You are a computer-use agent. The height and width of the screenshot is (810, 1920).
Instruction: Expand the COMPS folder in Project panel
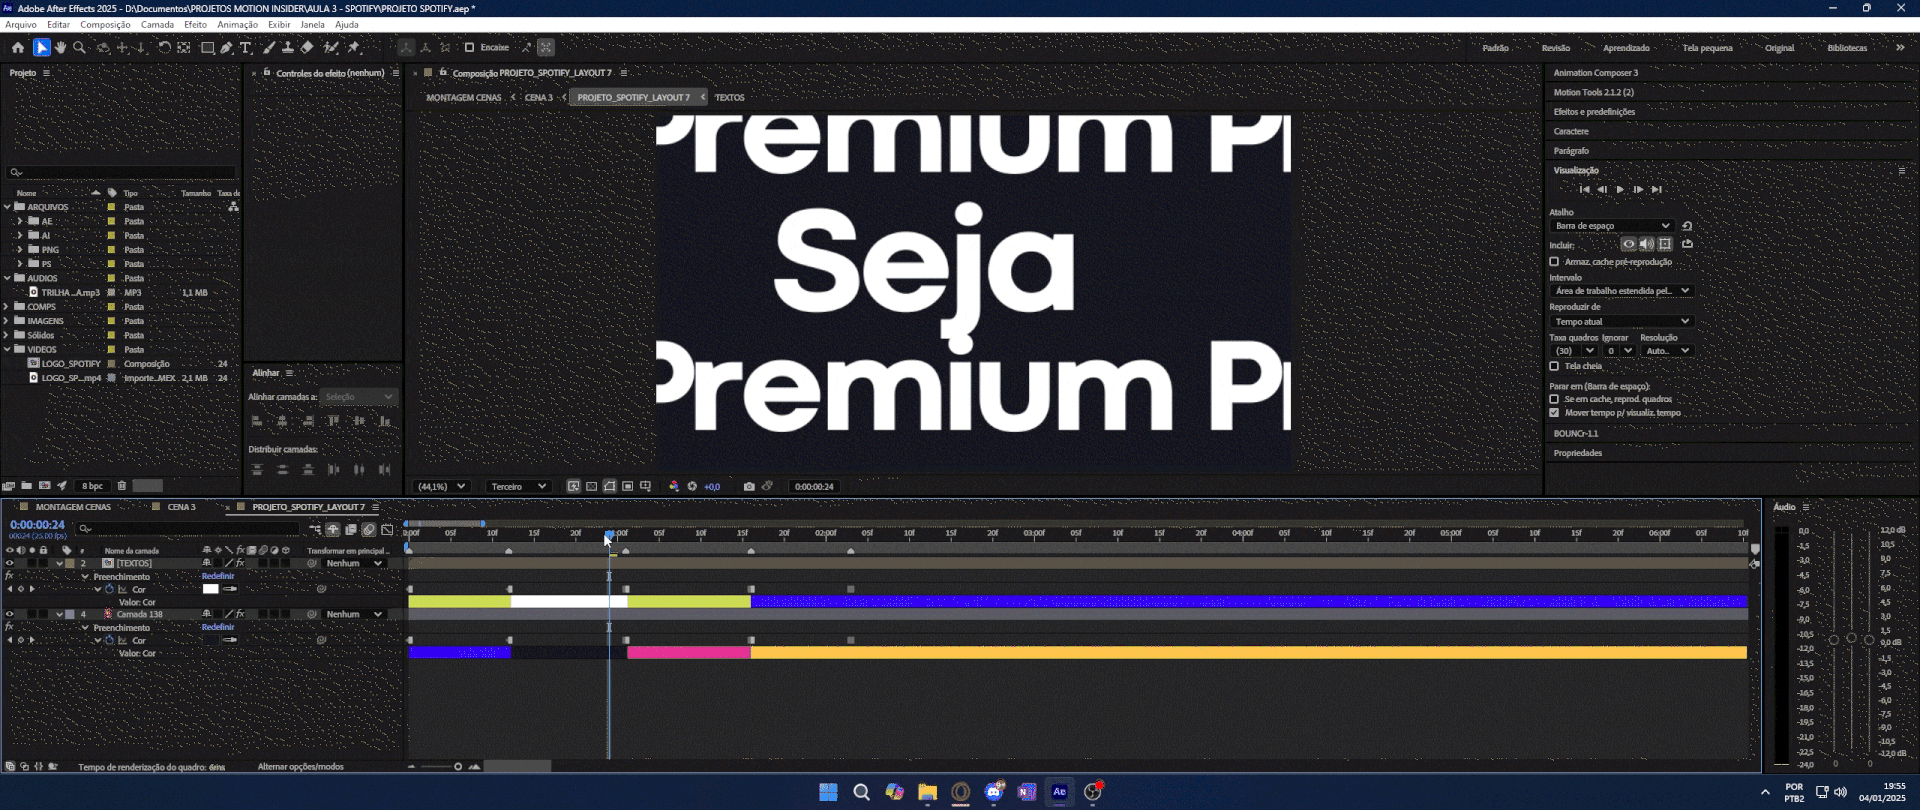7,307
